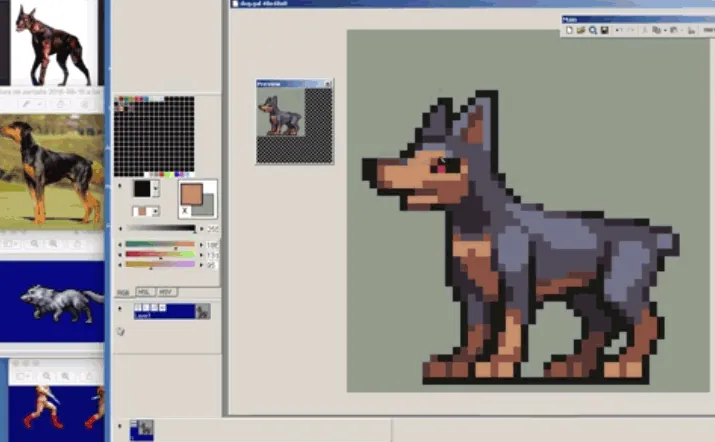Click the Open folder icon in Main toolbar
The width and height of the screenshot is (715, 442).
coord(580,30)
